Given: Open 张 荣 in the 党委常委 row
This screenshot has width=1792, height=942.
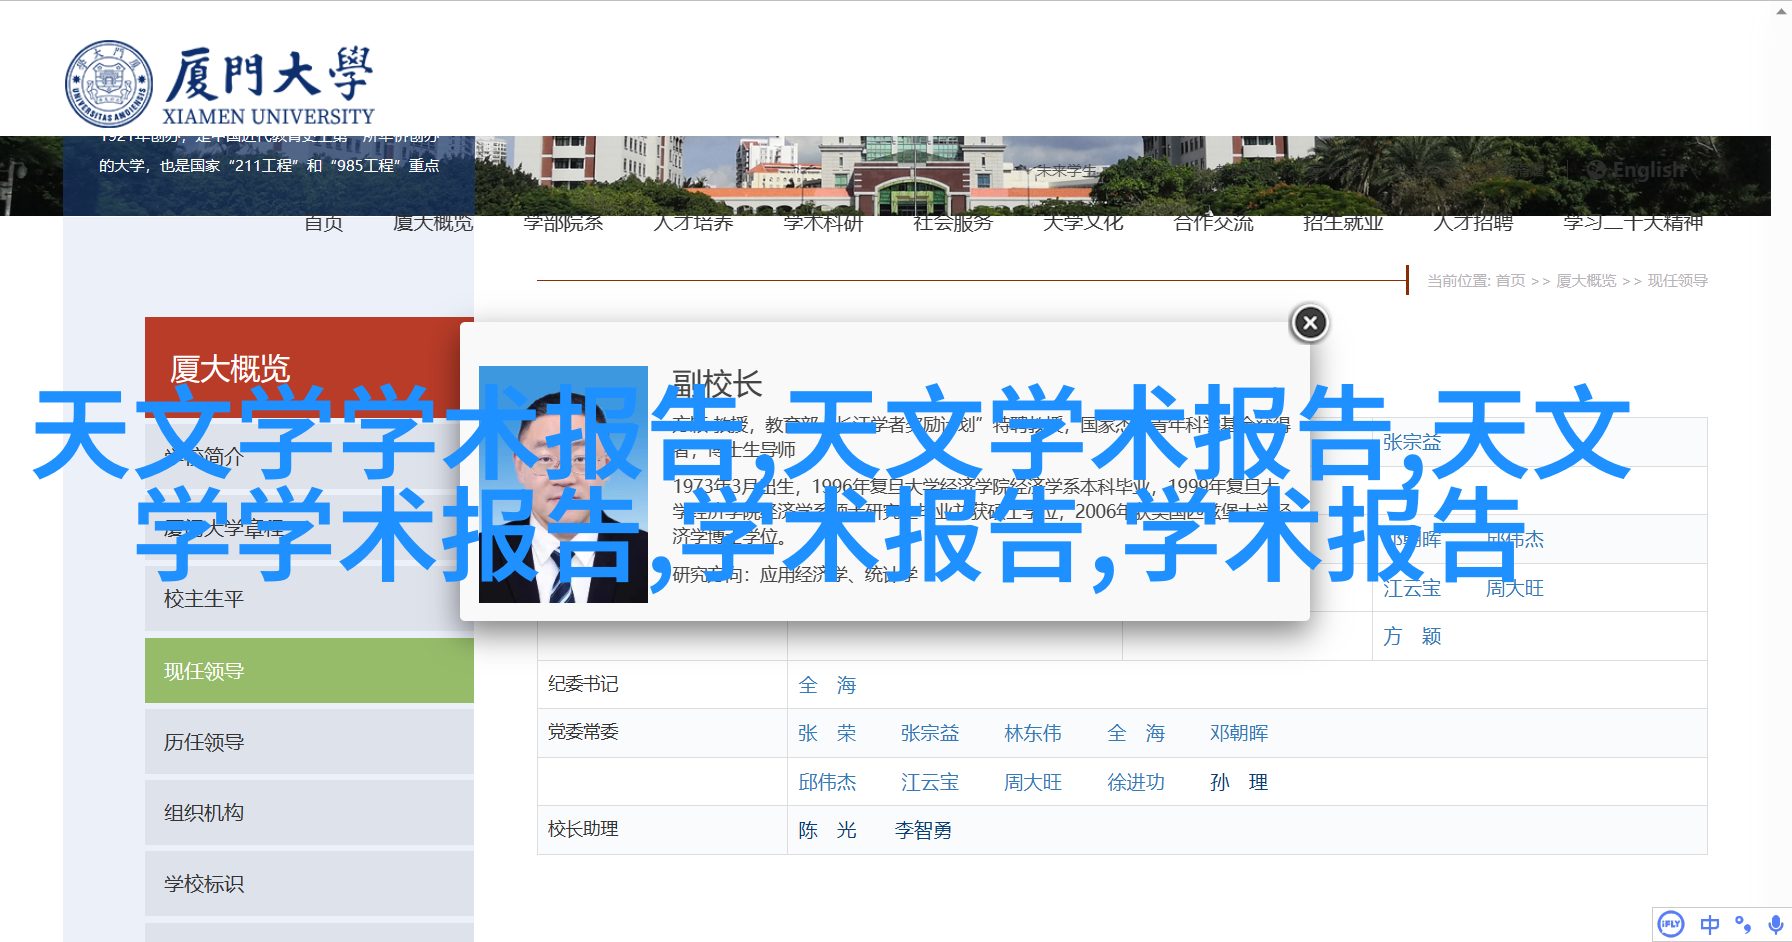Looking at the screenshot, I should 827,733.
